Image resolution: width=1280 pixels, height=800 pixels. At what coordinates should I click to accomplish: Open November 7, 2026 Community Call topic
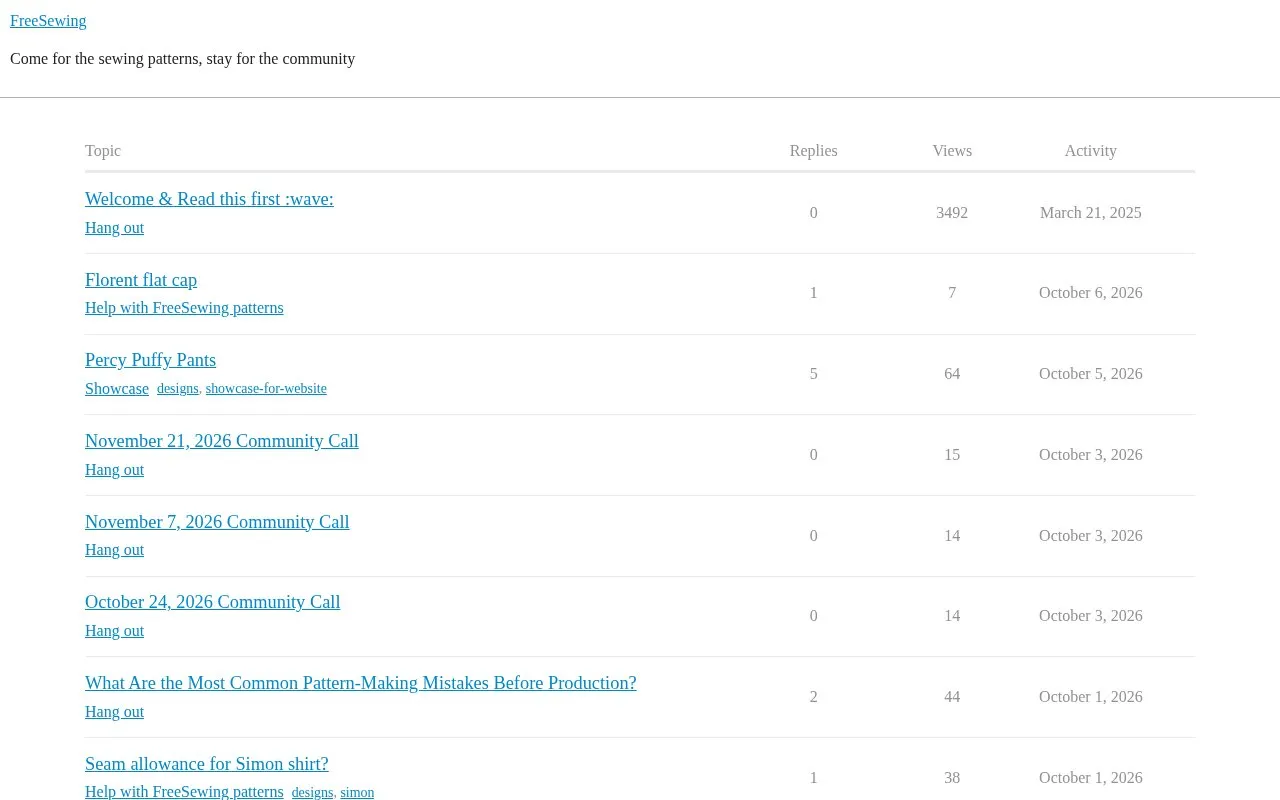(x=217, y=522)
